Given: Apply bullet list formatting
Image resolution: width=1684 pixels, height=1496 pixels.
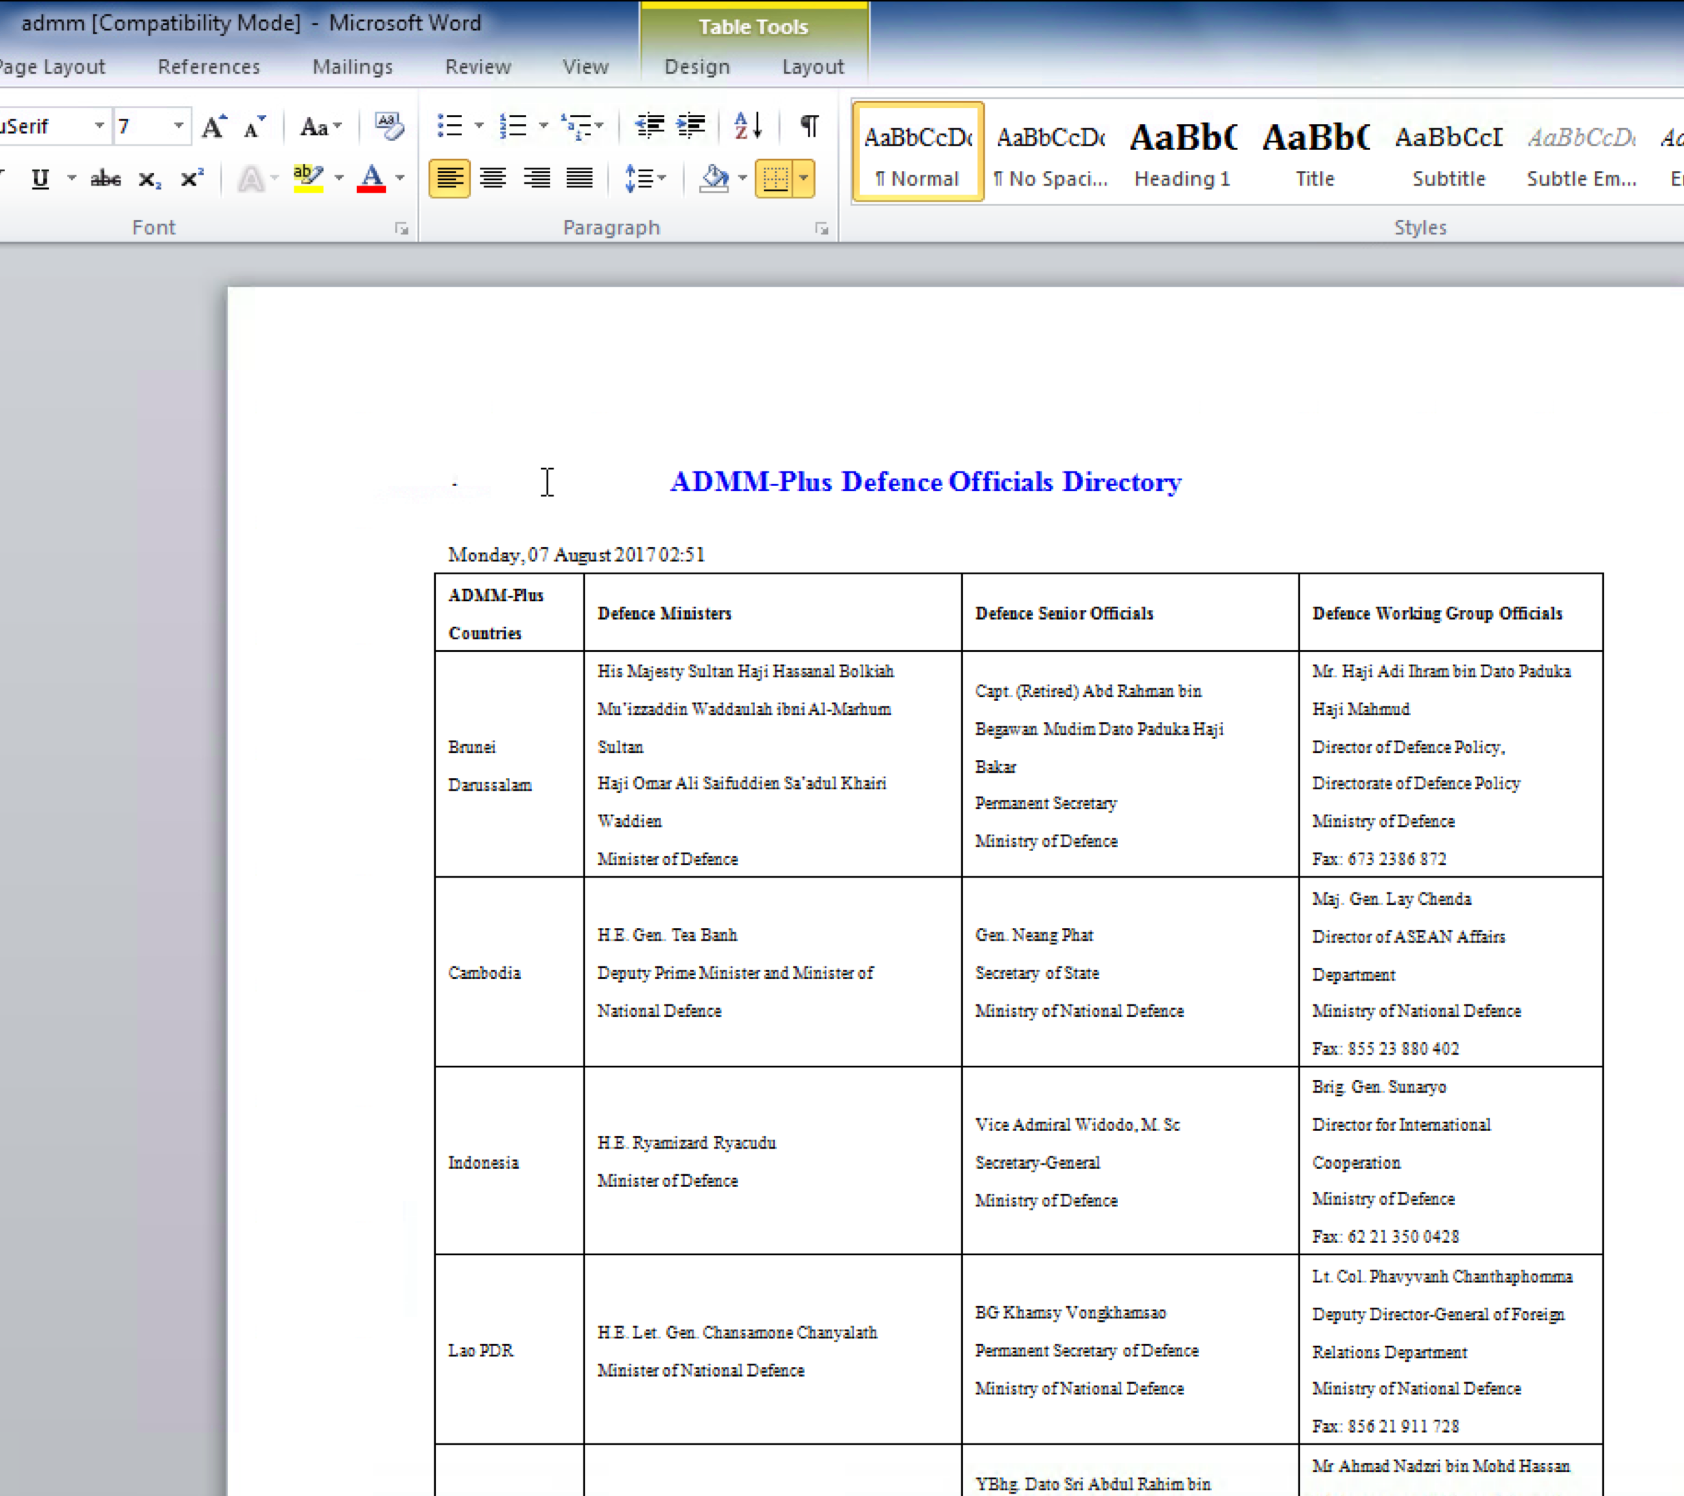Looking at the screenshot, I should 450,126.
